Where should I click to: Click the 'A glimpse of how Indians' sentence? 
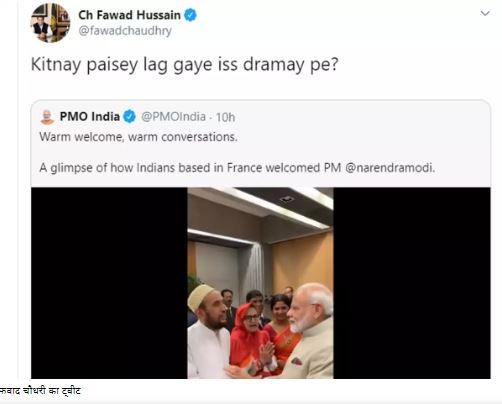tap(237, 167)
